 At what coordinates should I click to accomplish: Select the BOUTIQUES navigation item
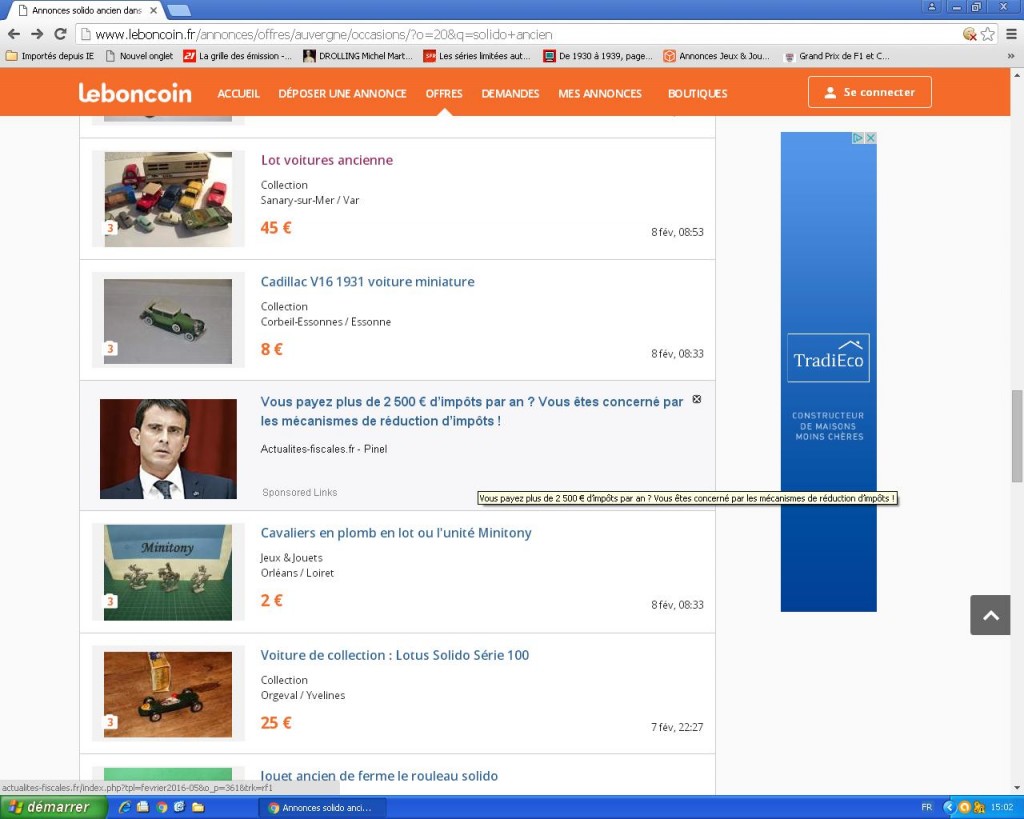[x=697, y=93]
